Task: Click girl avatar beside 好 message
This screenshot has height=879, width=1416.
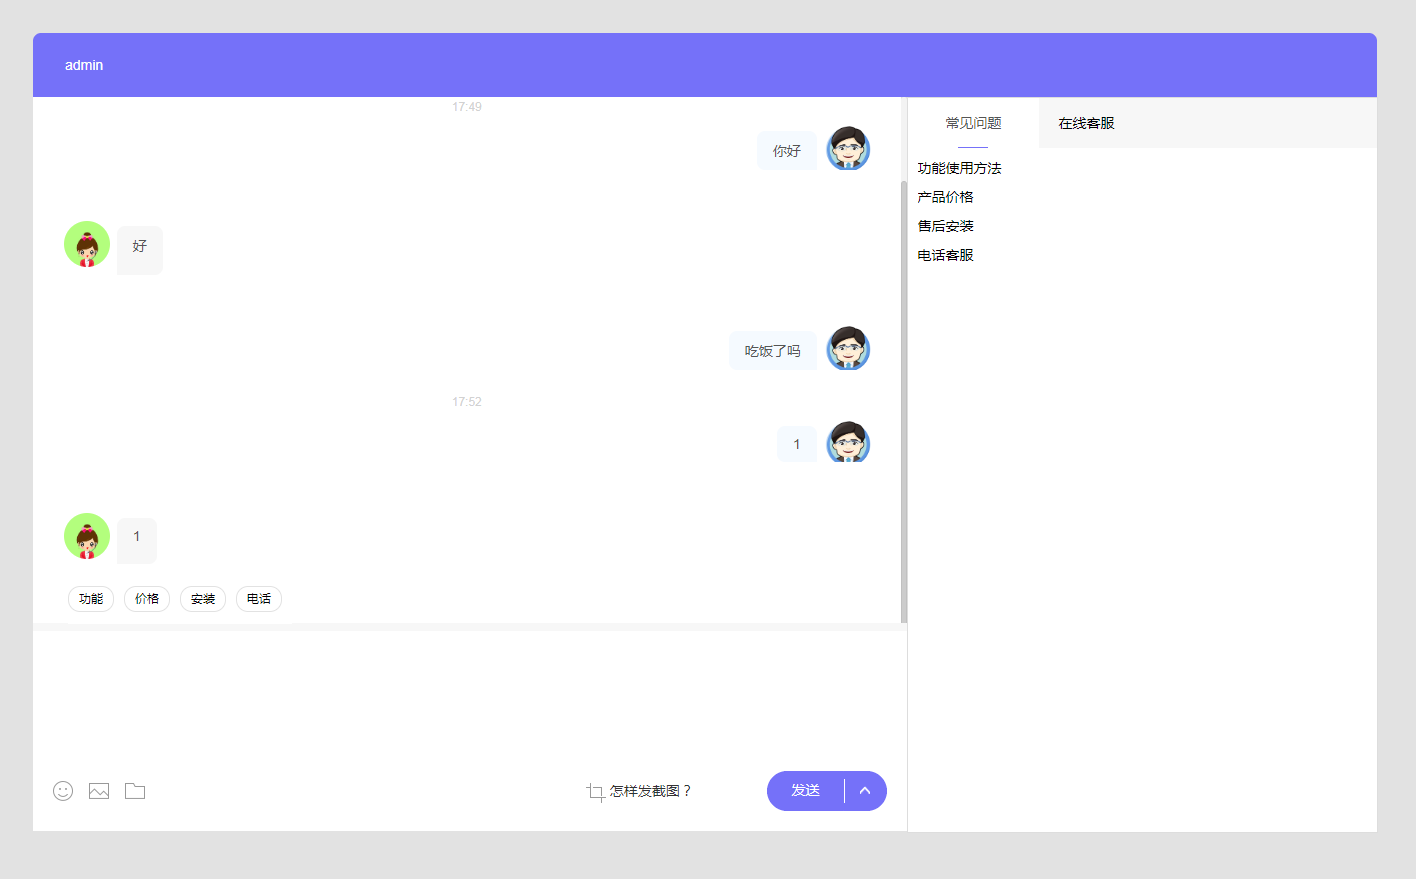Action: pyautogui.click(x=87, y=244)
